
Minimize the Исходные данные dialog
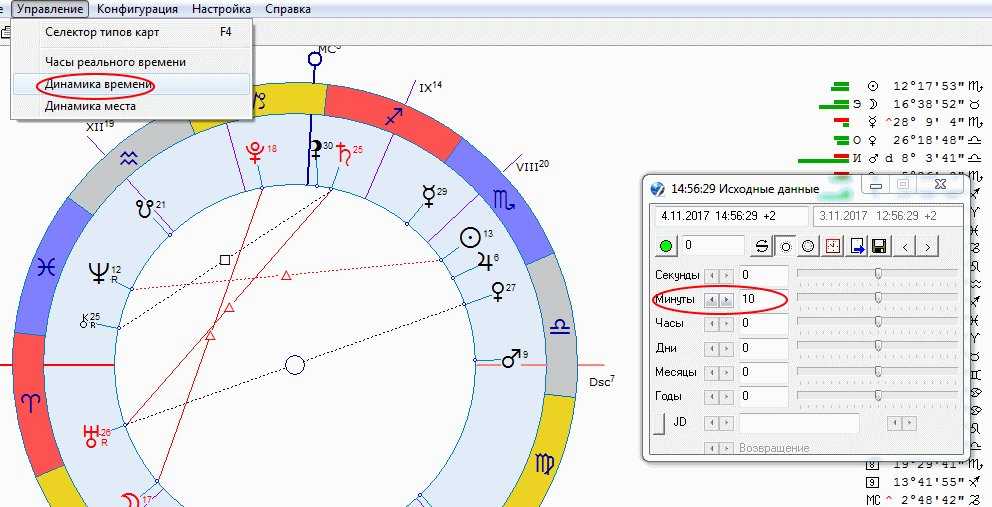click(876, 185)
